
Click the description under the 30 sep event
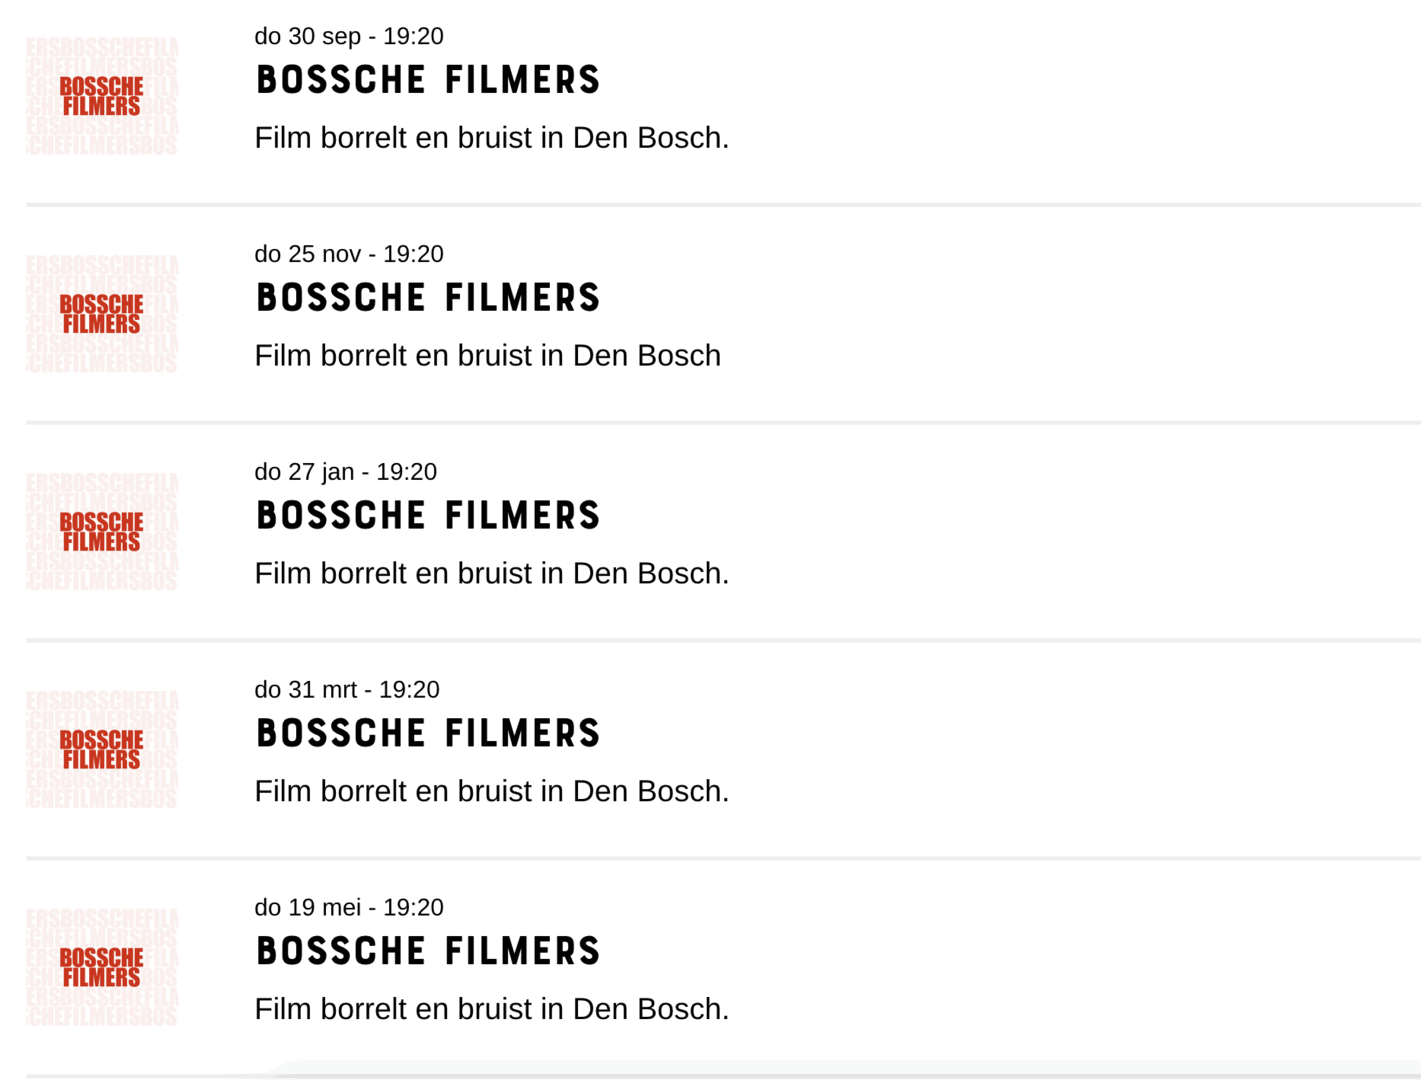click(491, 138)
